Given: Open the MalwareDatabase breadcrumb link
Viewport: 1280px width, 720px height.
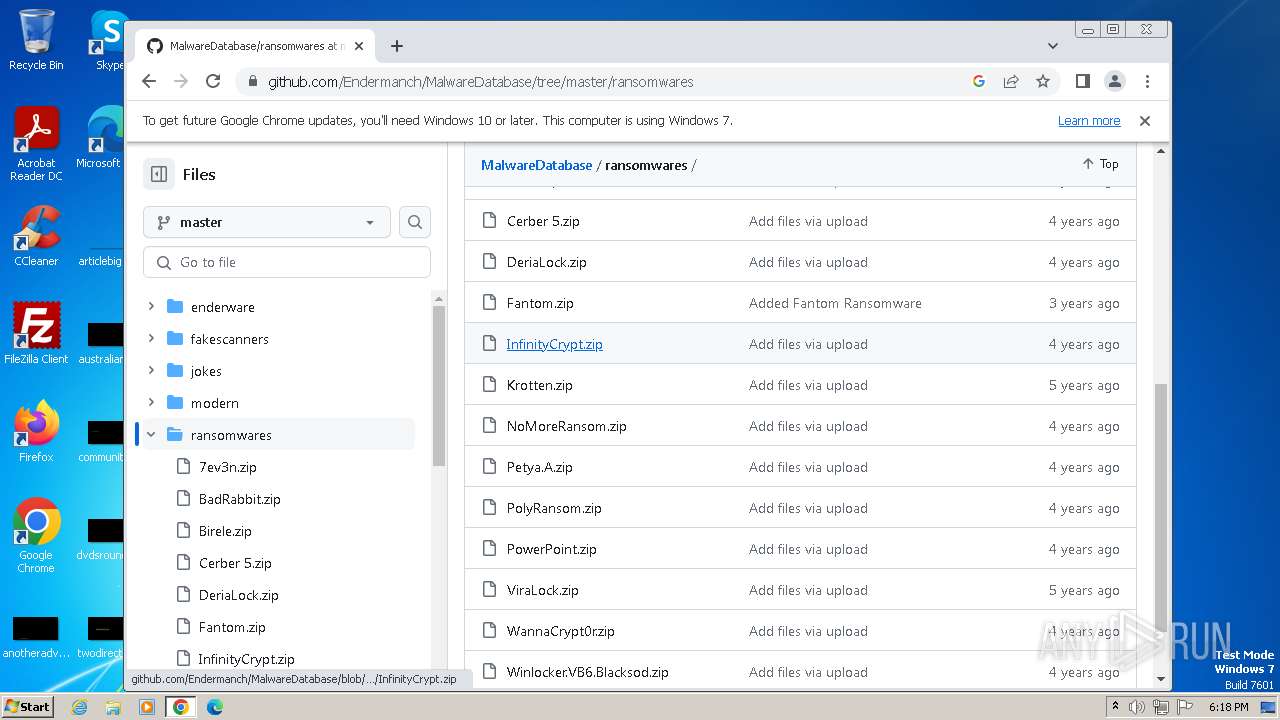Looking at the screenshot, I should pyautogui.click(x=537, y=165).
